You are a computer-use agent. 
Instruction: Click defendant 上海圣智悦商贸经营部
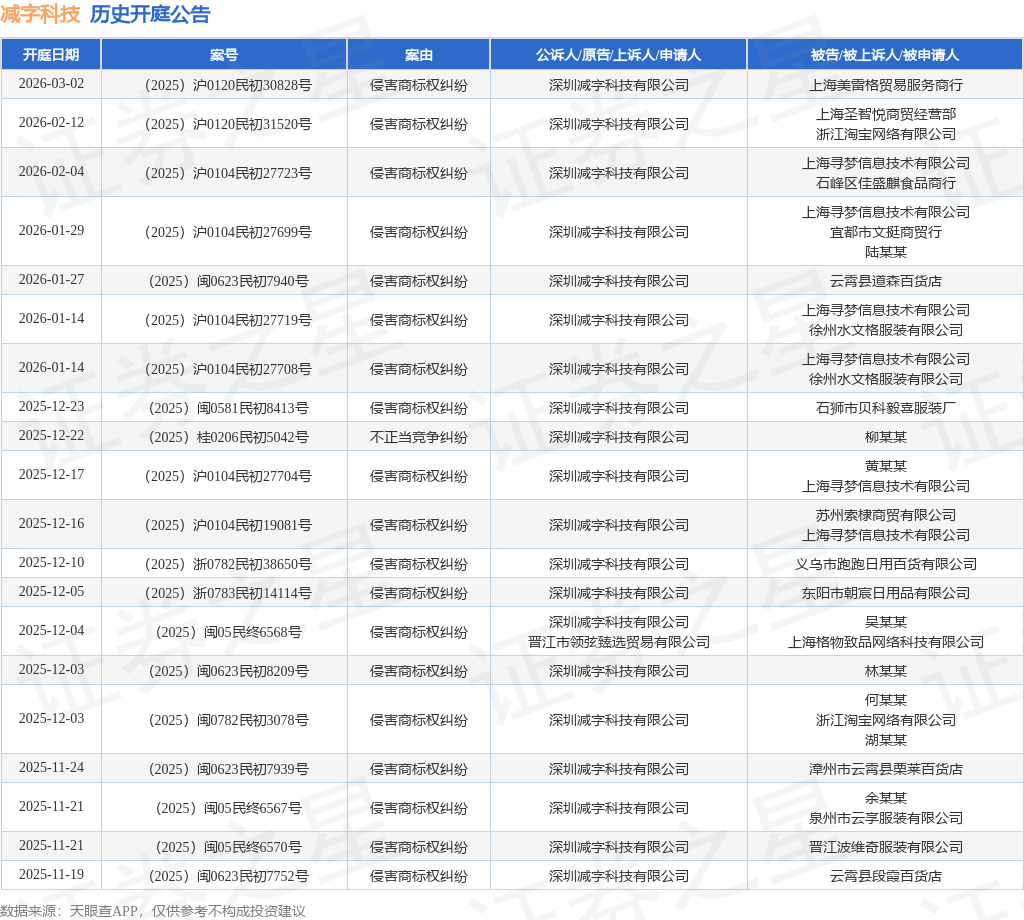886,114
